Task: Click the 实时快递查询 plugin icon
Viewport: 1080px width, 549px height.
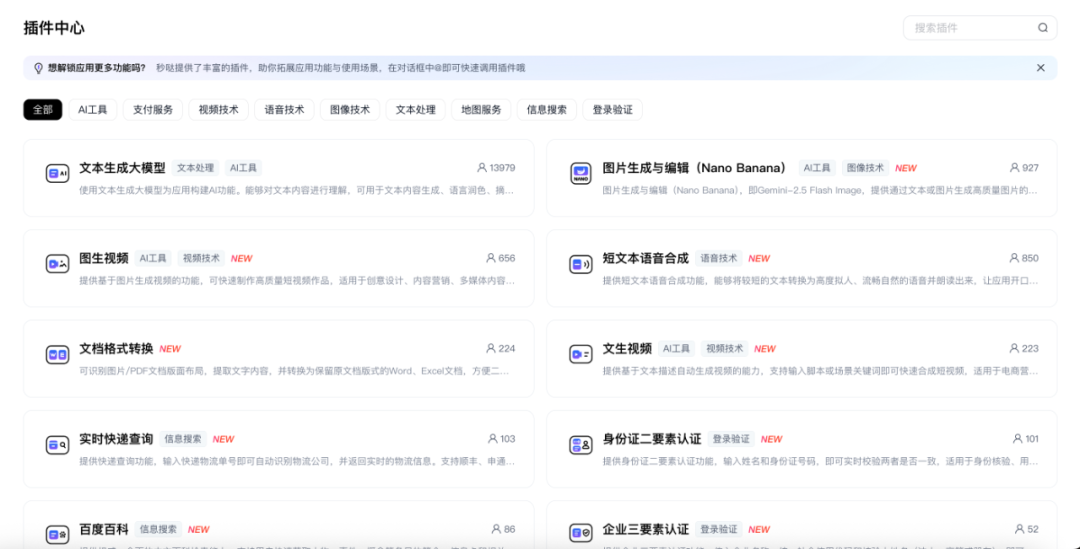Action: pos(57,444)
